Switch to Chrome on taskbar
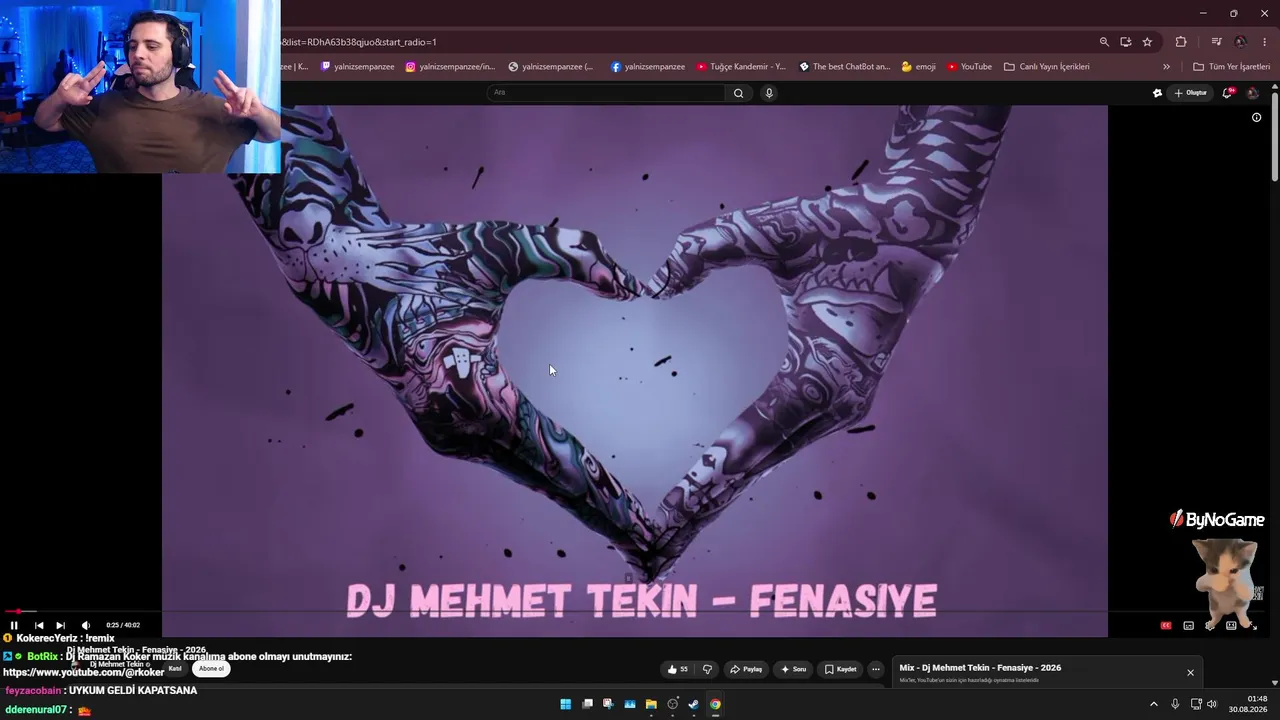Image resolution: width=1280 pixels, height=720 pixels. pos(715,704)
